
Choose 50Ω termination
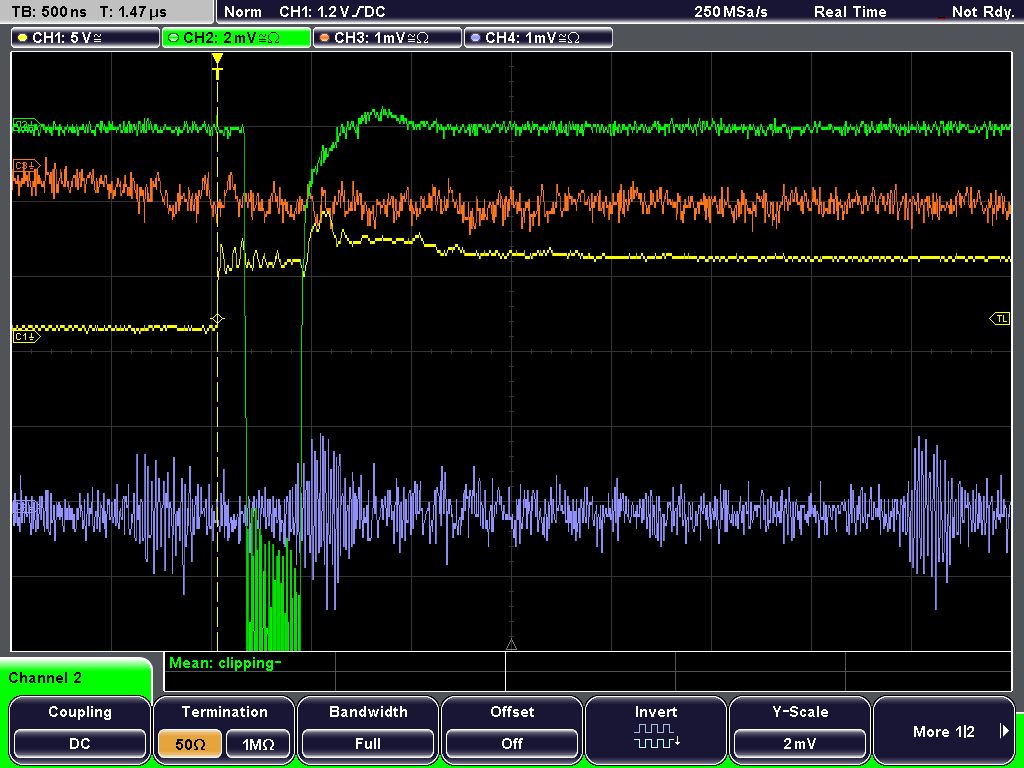(x=190, y=744)
